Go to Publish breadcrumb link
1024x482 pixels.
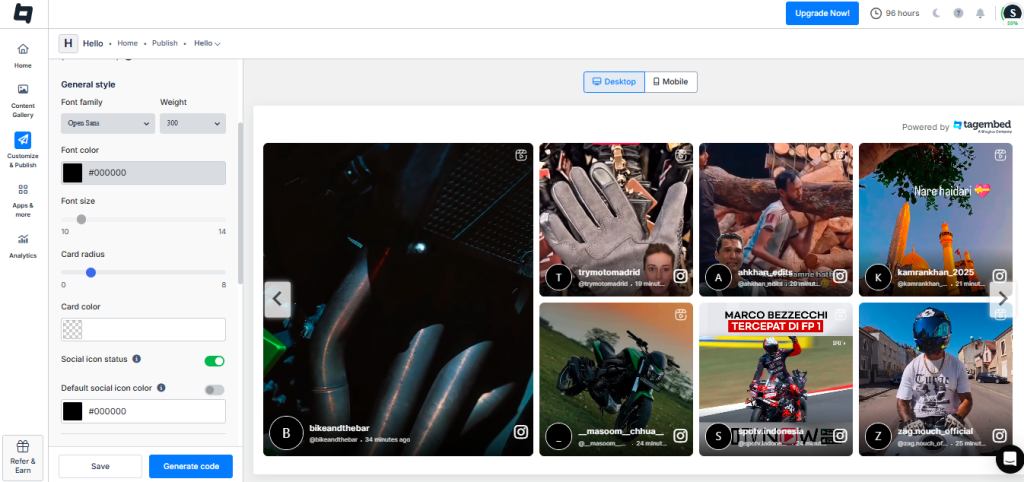point(165,43)
